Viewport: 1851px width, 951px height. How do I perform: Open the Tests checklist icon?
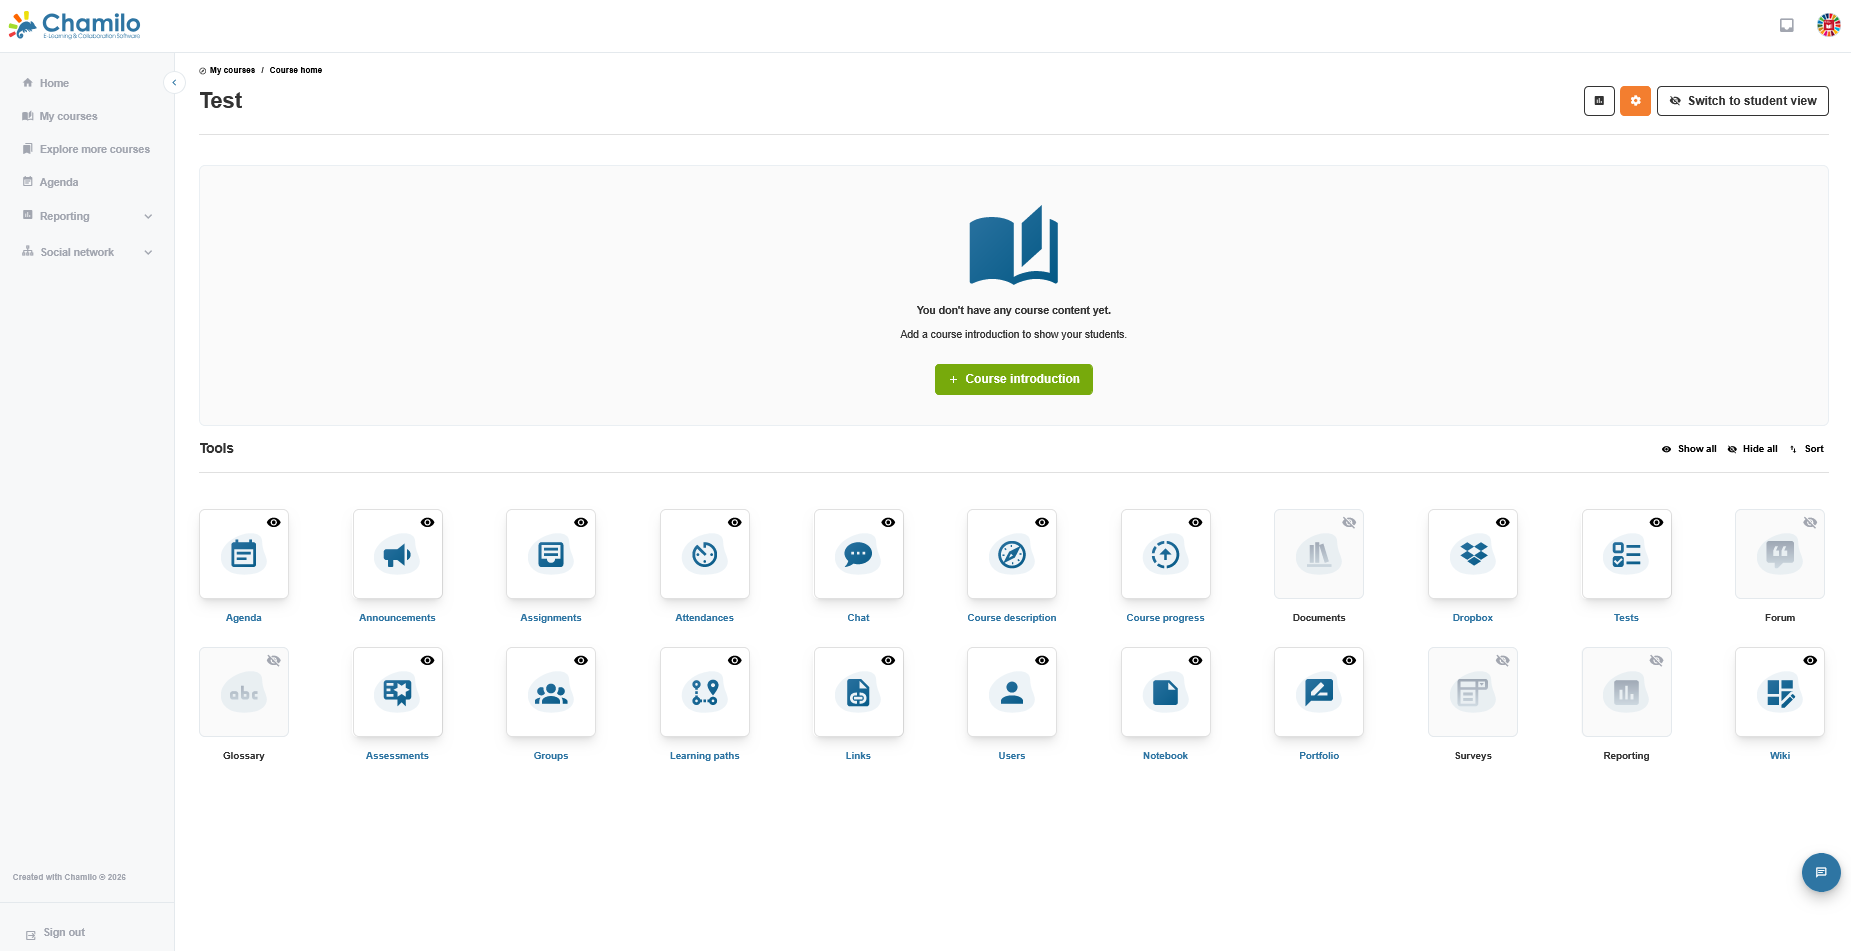tap(1627, 554)
